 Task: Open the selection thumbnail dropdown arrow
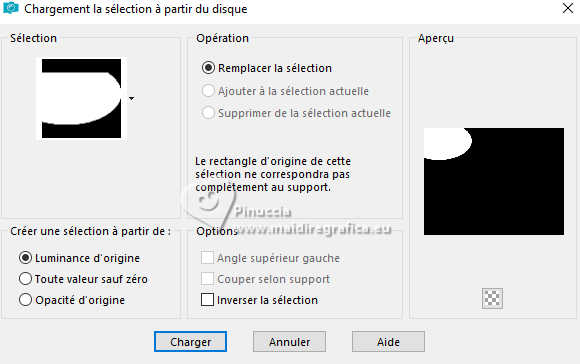(131, 98)
